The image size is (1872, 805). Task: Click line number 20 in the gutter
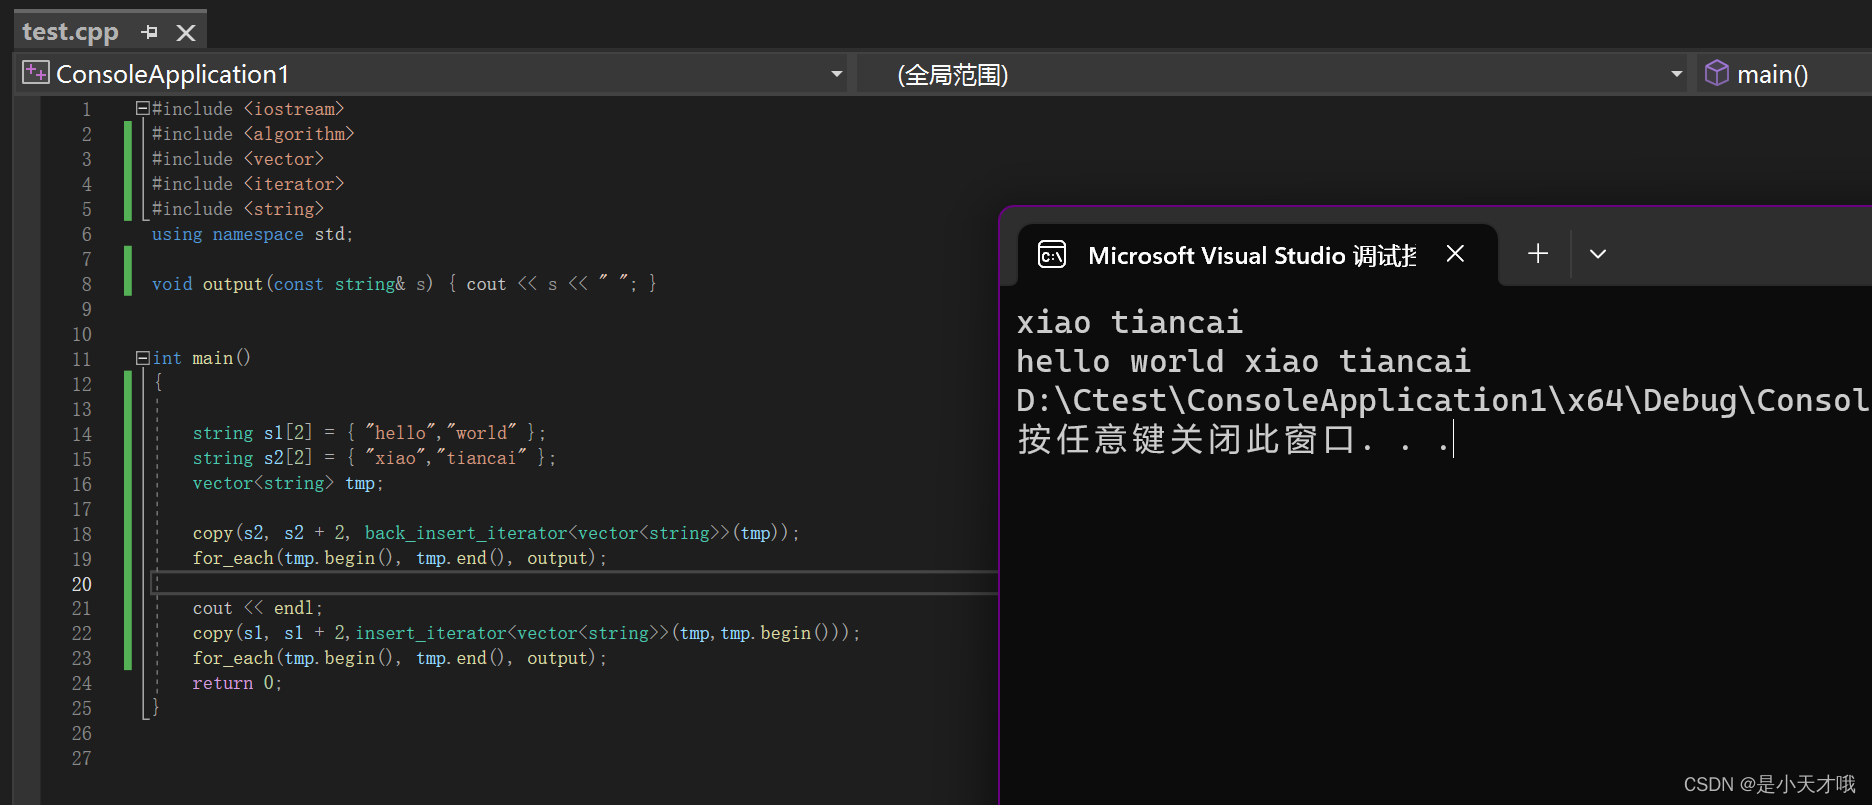tap(82, 584)
